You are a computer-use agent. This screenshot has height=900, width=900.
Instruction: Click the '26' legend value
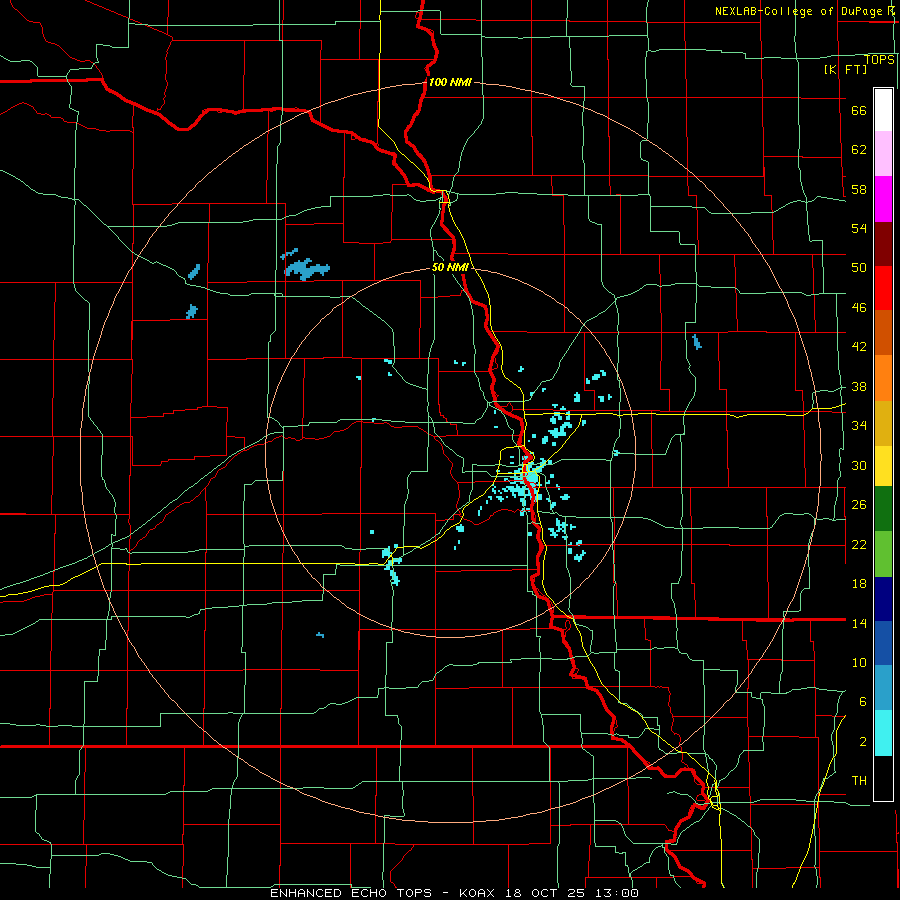[x=859, y=505]
